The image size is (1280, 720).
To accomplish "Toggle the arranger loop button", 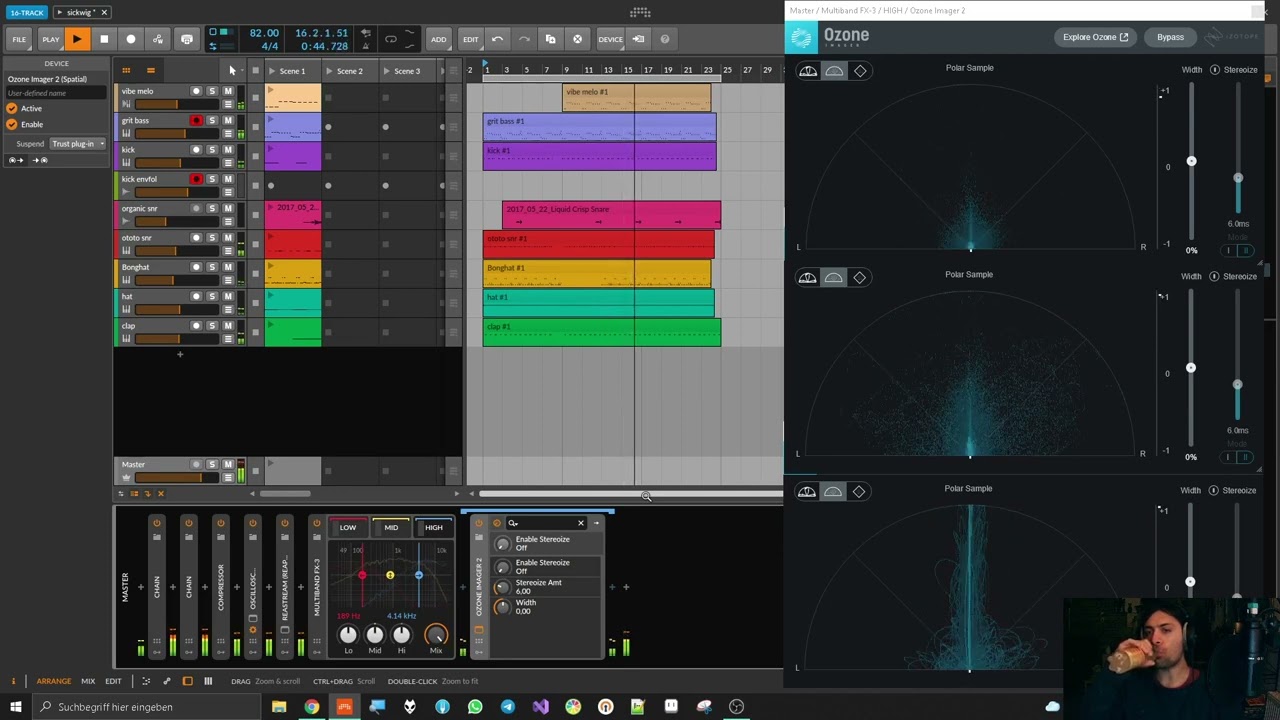I will pos(391,39).
